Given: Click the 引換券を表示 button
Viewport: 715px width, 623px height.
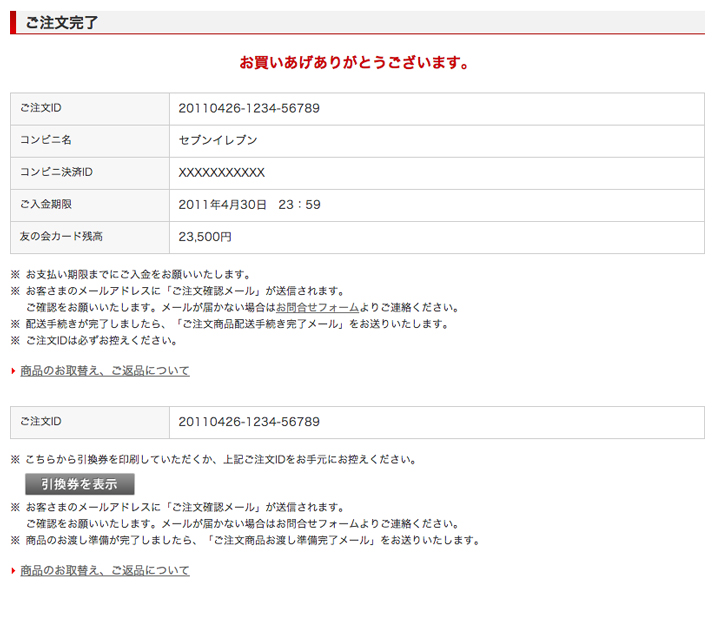Looking at the screenshot, I should point(80,484).
